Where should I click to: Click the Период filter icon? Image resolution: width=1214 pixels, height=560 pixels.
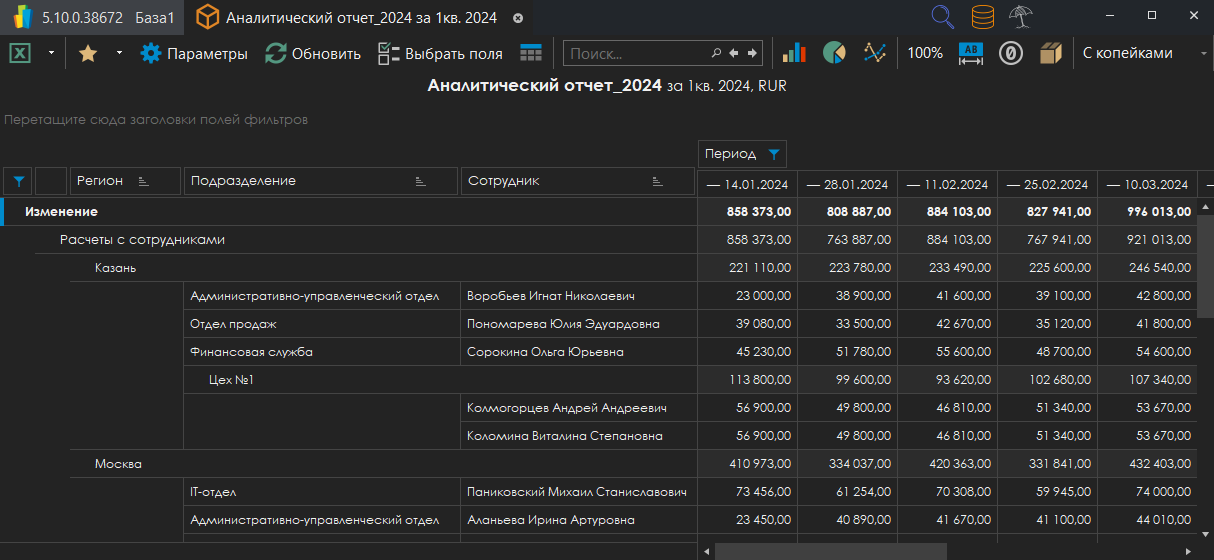coord(773,154)
